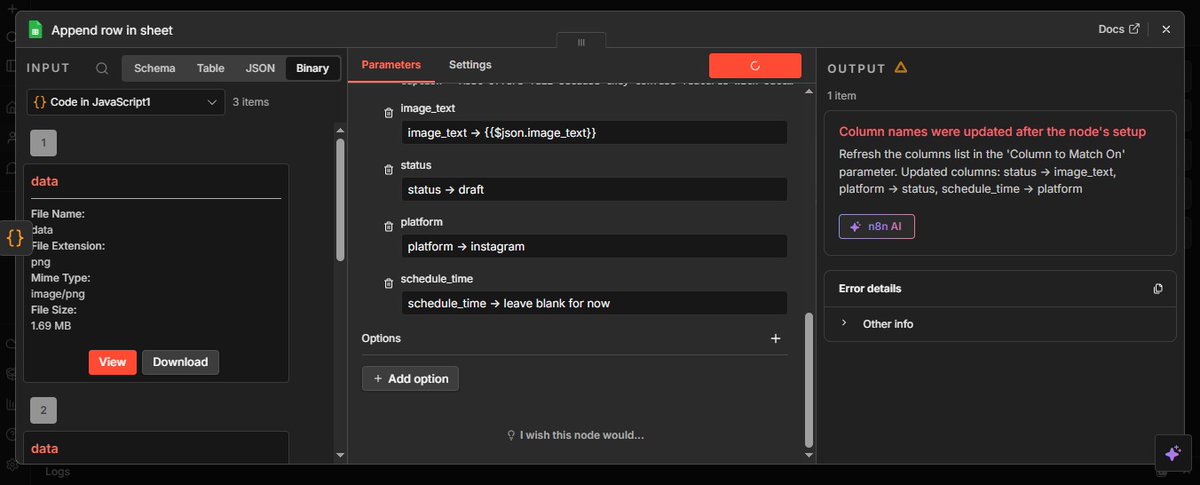
Task: Close the Append row in sheet dialog
Action: click(x=1166, y=29)
